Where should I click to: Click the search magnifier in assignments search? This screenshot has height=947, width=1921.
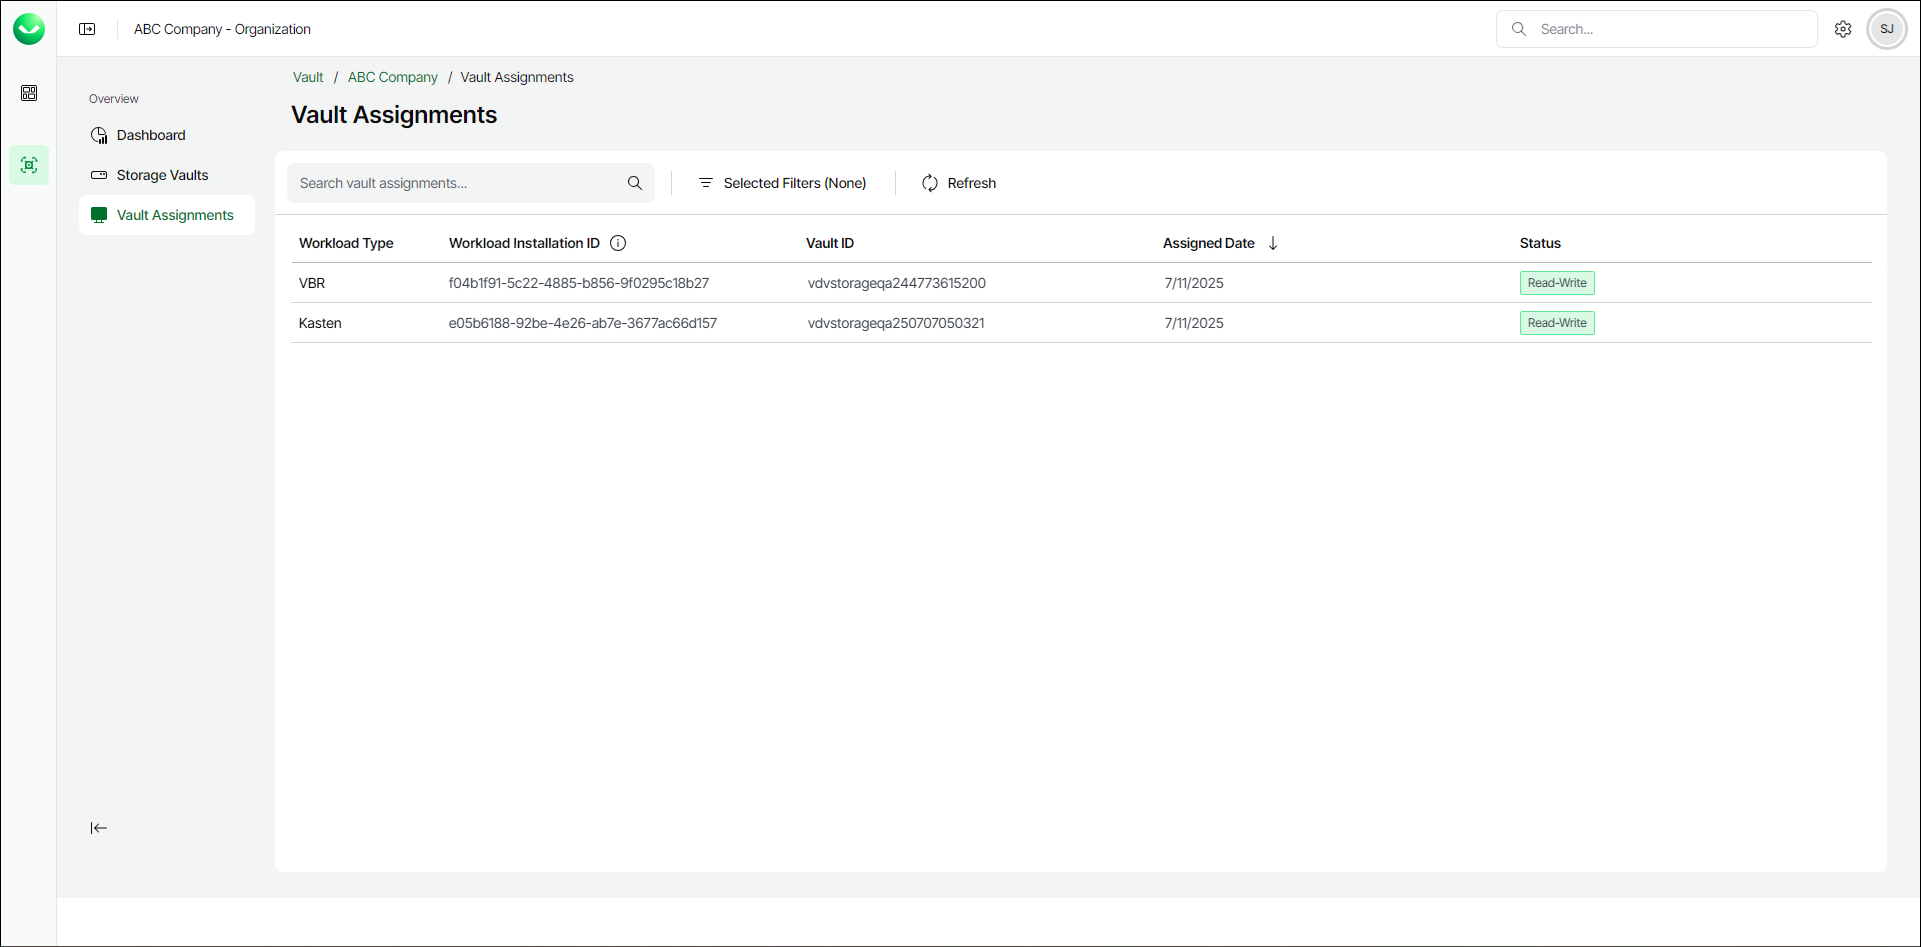coord(635,183)
